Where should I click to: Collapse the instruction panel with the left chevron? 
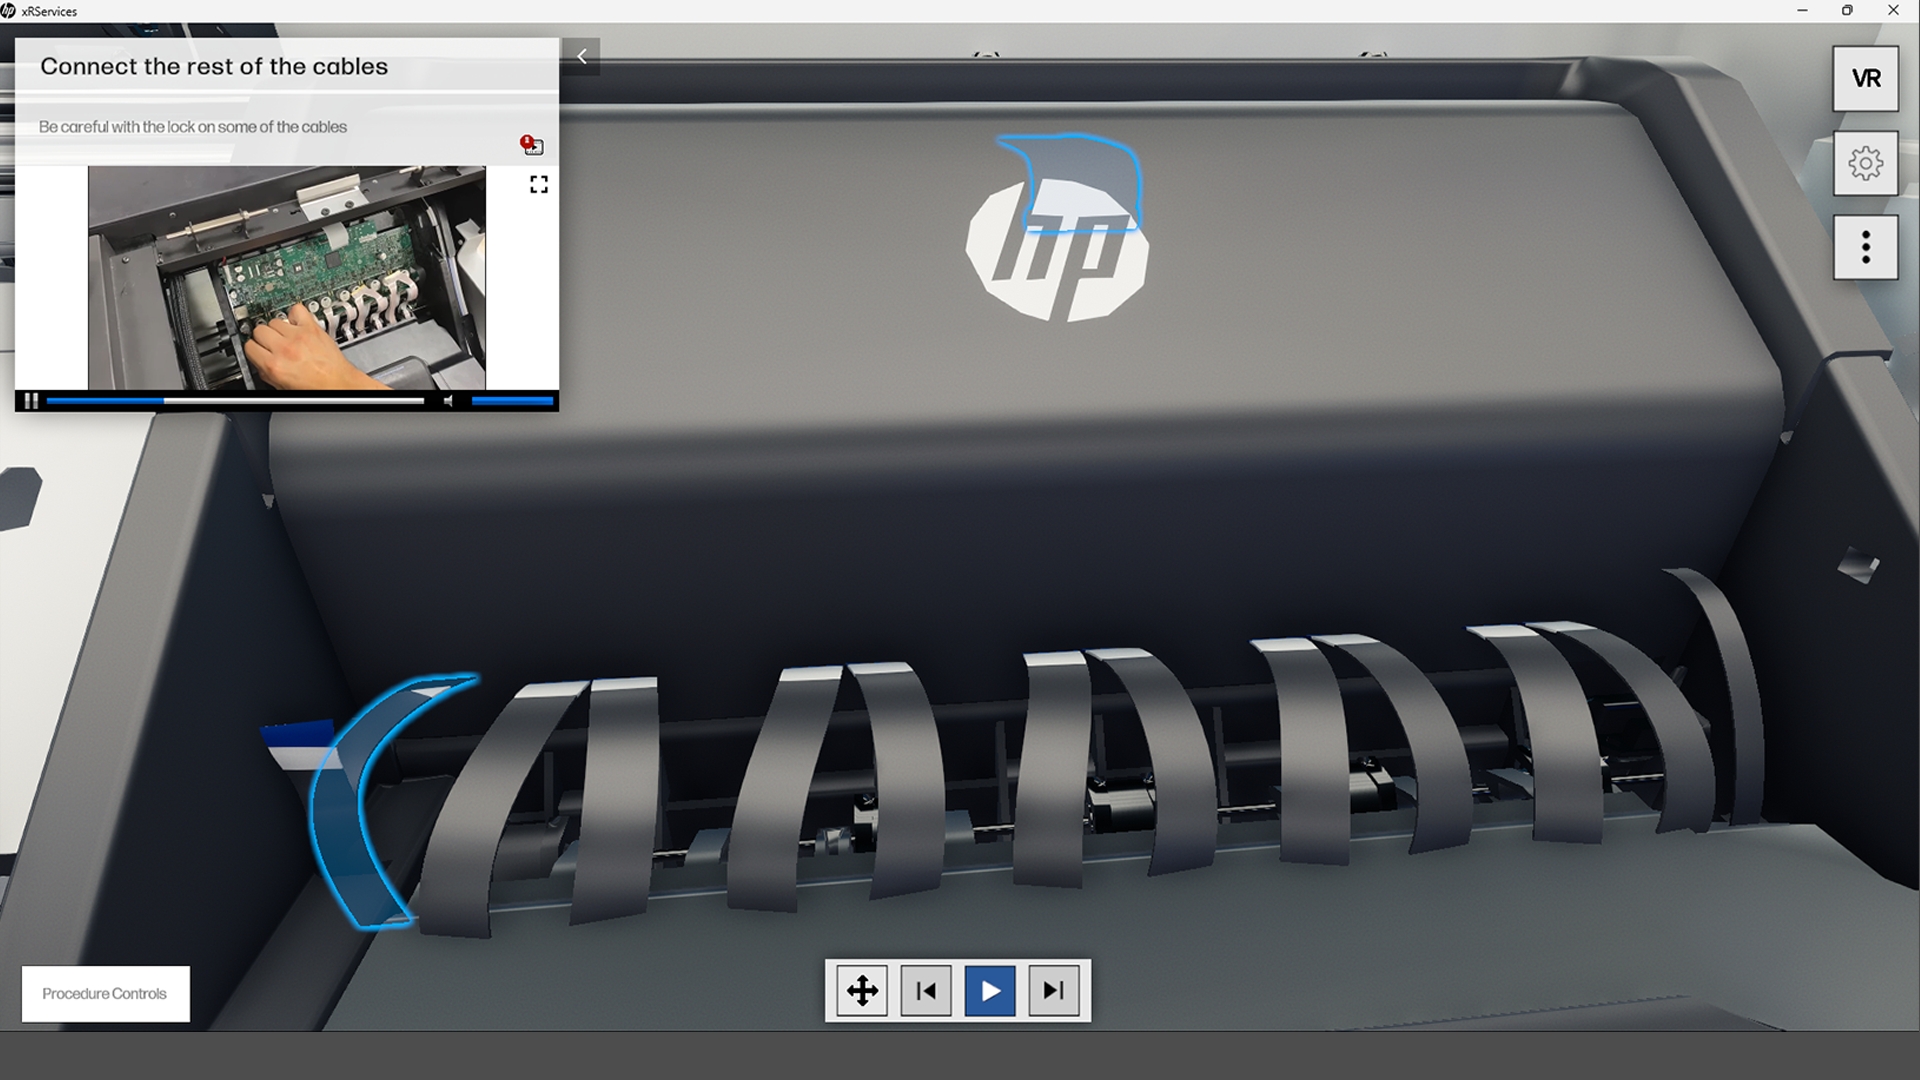pos(581,56)
